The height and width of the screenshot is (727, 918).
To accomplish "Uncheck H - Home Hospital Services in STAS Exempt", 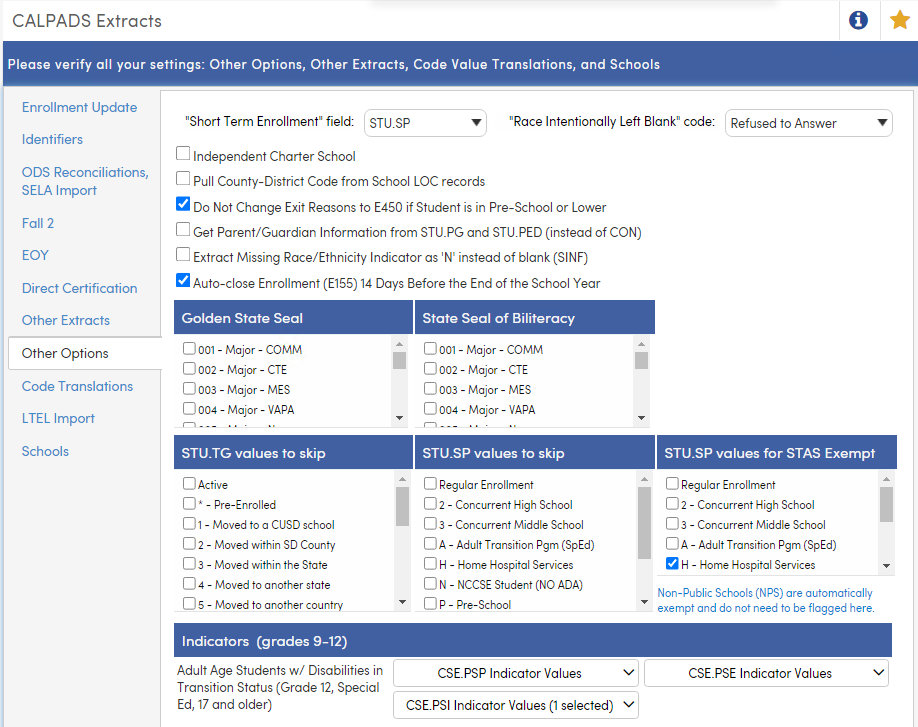I will click(672, 564).
